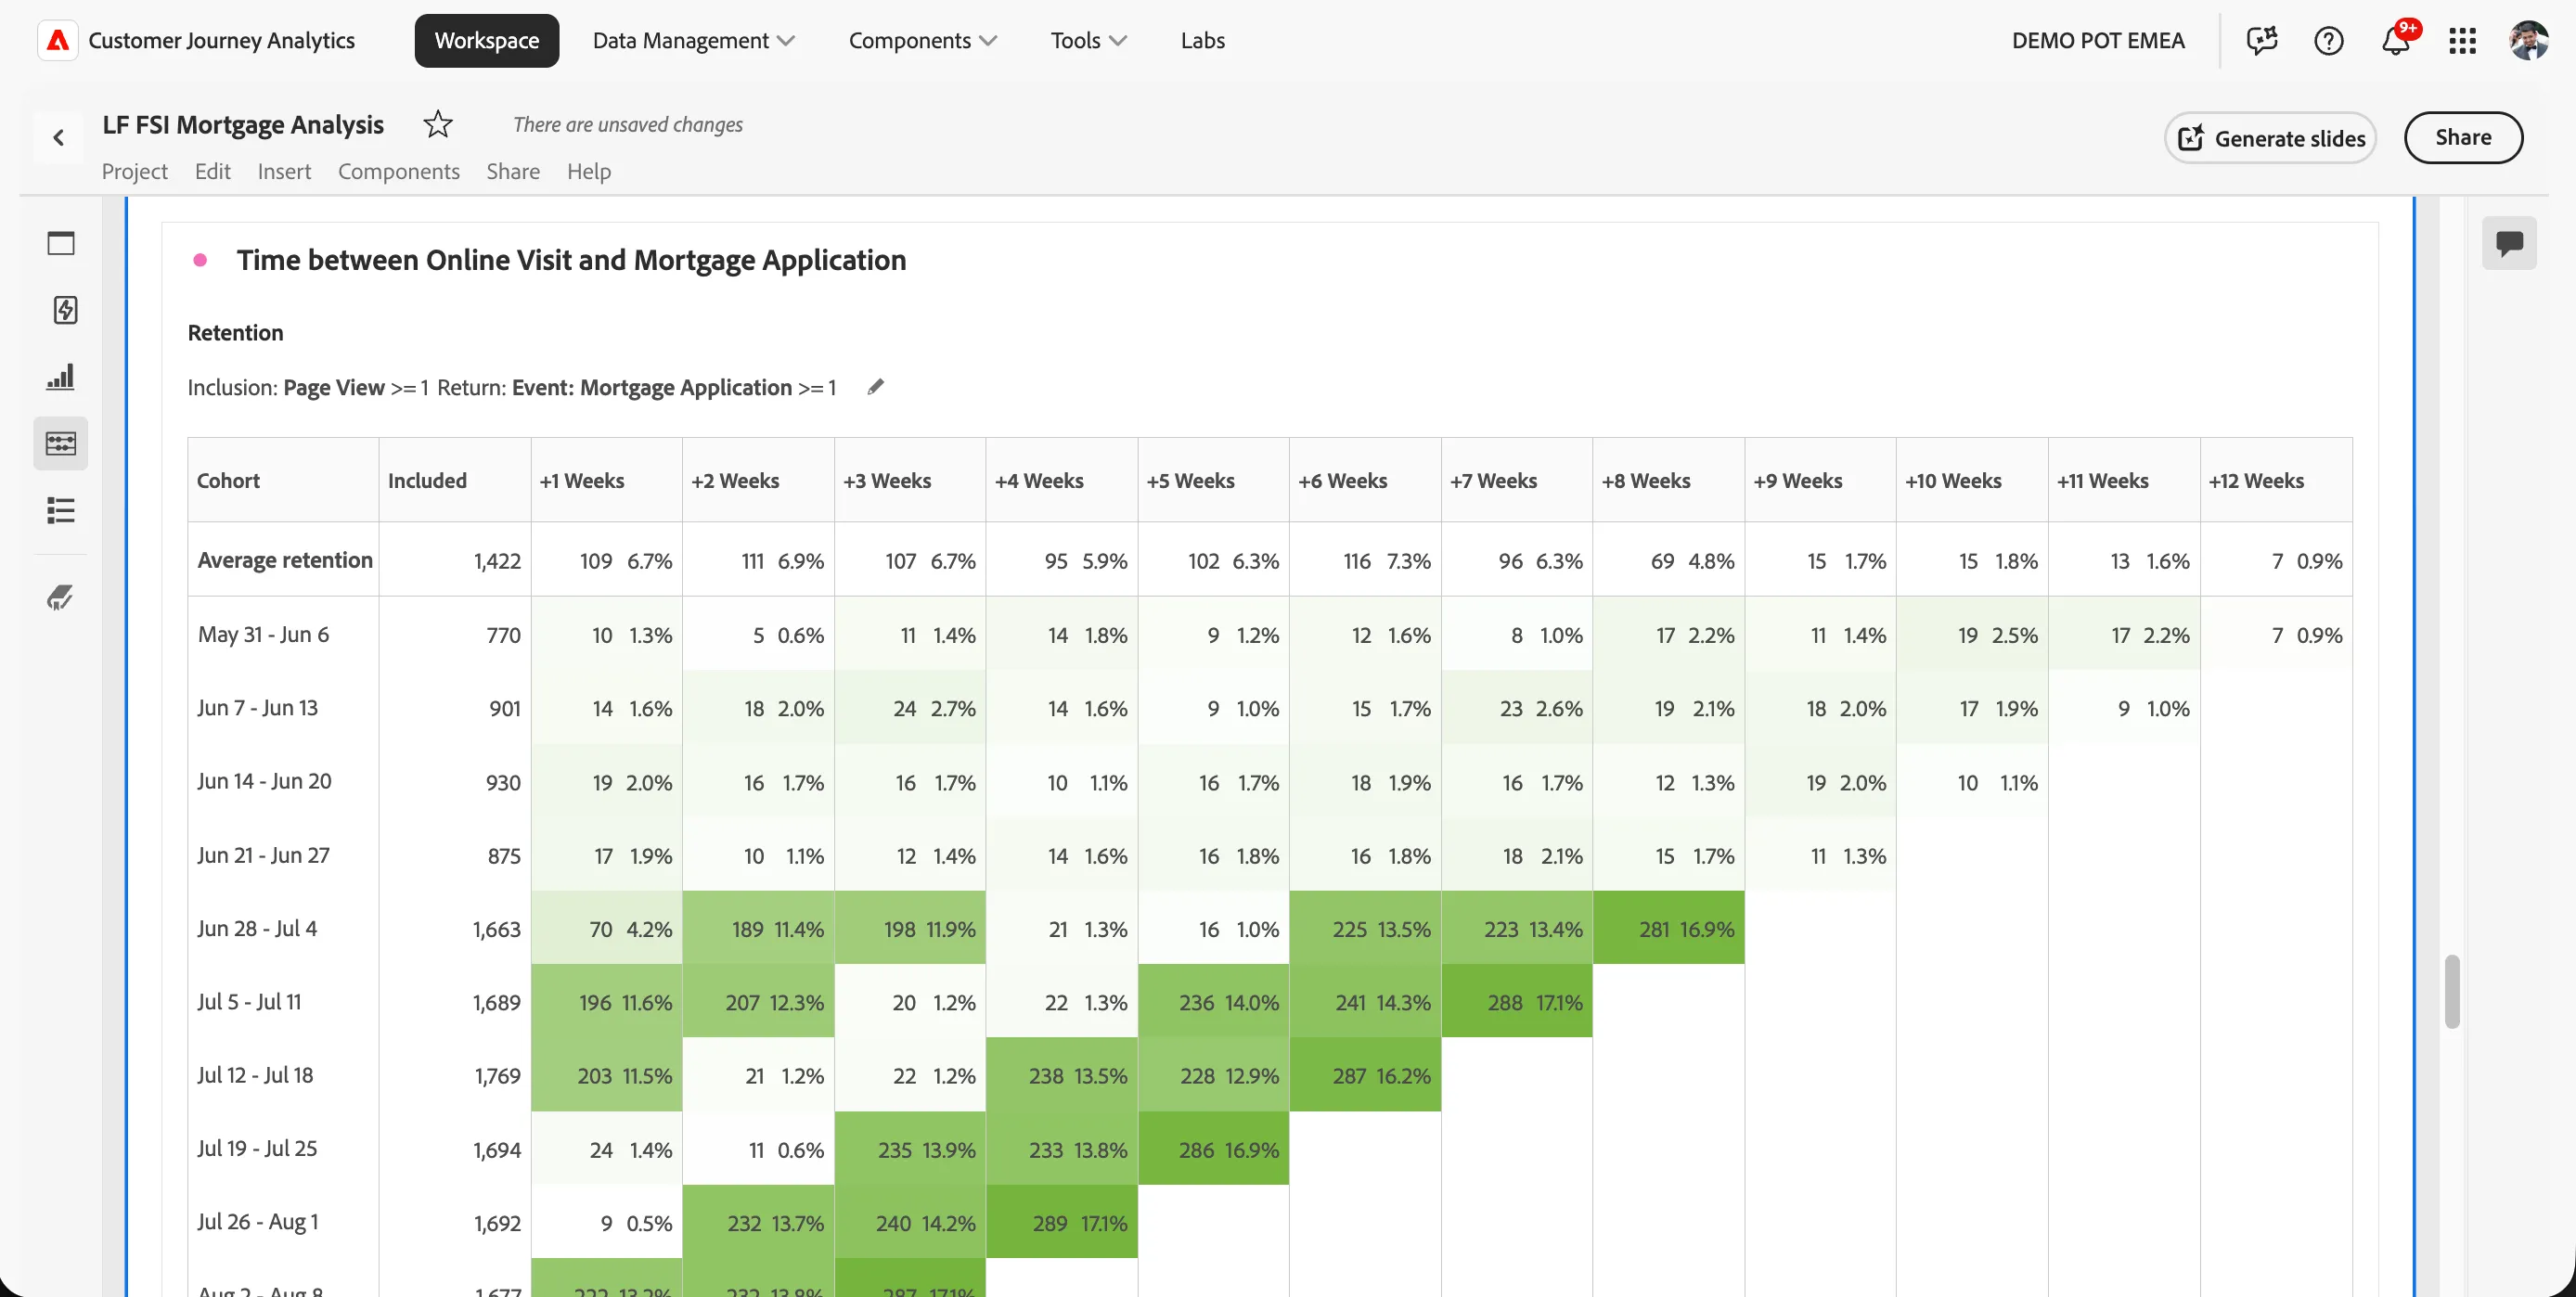Image resolution: width=2576 pixels, height=1297 pixels.
Task: Open the Visualizations bar chart icon
Action: 61,376
